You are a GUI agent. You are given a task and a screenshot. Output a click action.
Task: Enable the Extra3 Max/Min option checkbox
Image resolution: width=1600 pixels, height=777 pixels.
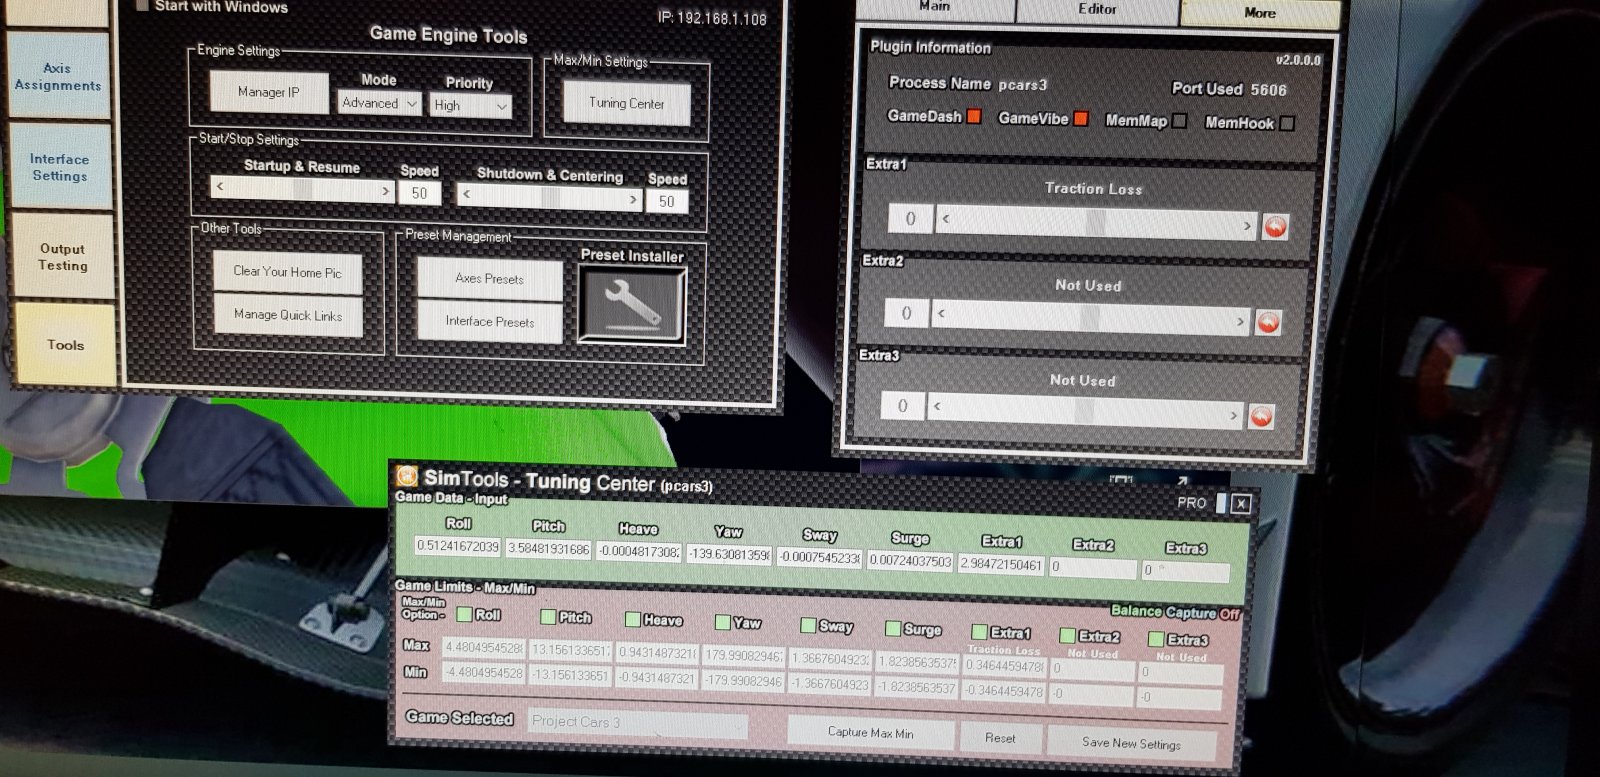point(1156,638)
